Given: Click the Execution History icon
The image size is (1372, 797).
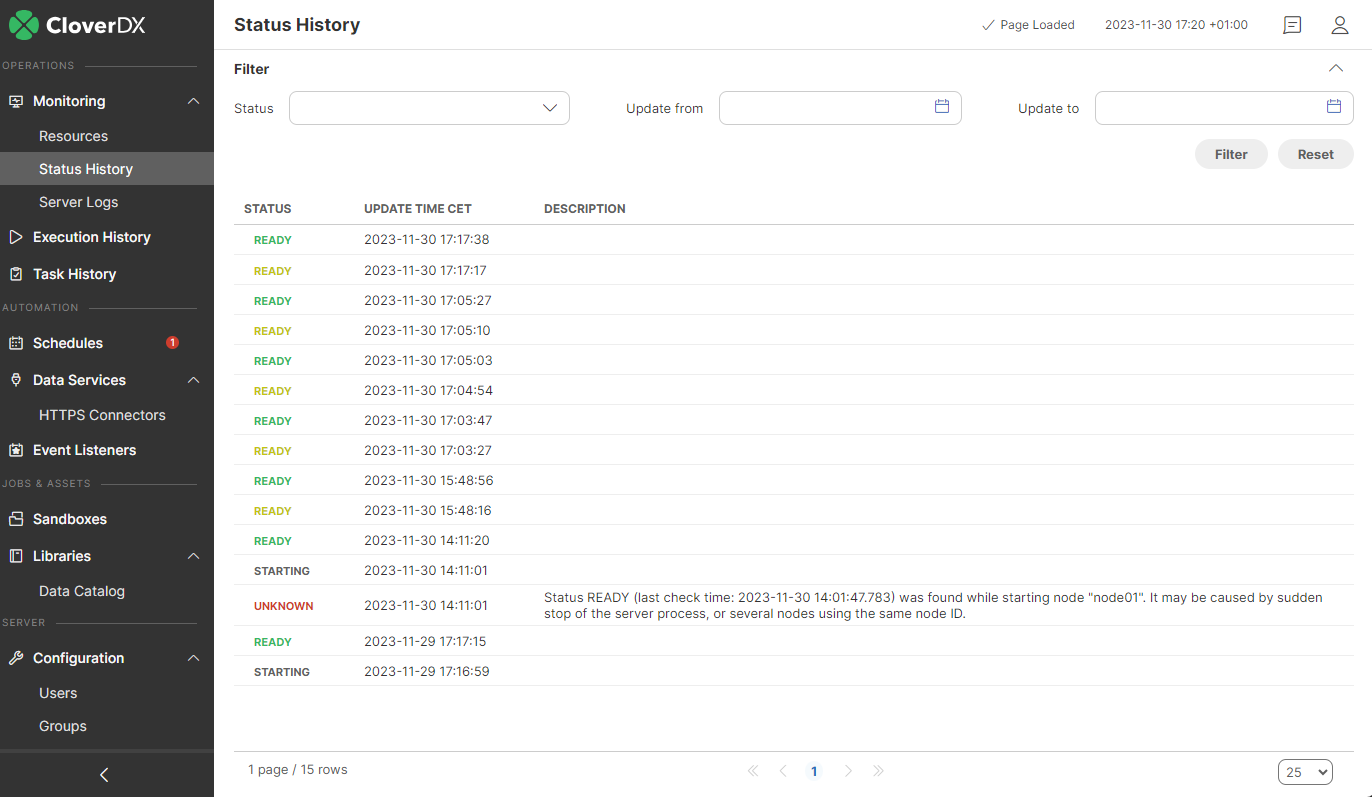Looking at the screenshot, I should point(14,237).
